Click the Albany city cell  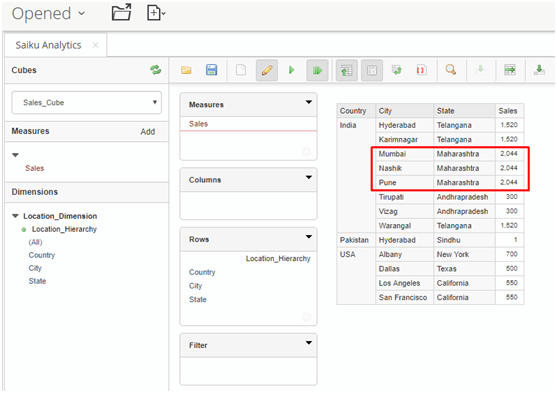404,254
